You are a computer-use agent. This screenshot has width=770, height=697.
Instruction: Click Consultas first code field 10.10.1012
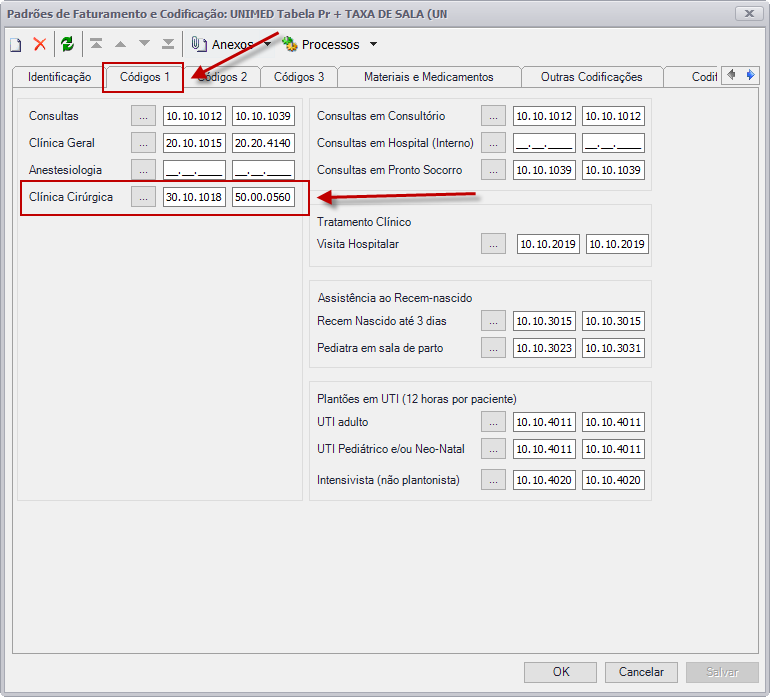pos(194,116)
